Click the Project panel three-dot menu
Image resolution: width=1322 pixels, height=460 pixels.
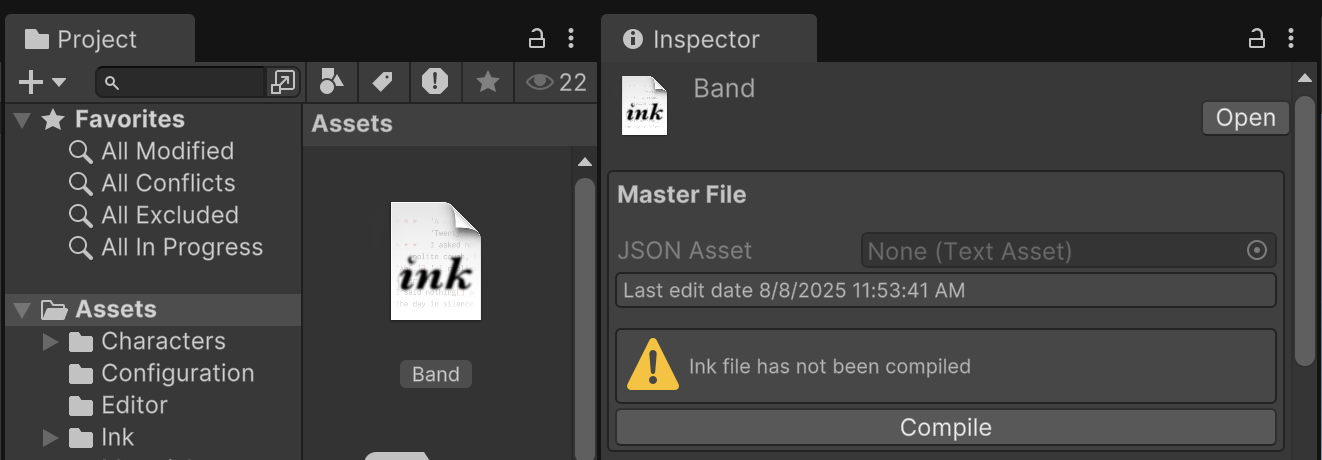pos(571,39)
